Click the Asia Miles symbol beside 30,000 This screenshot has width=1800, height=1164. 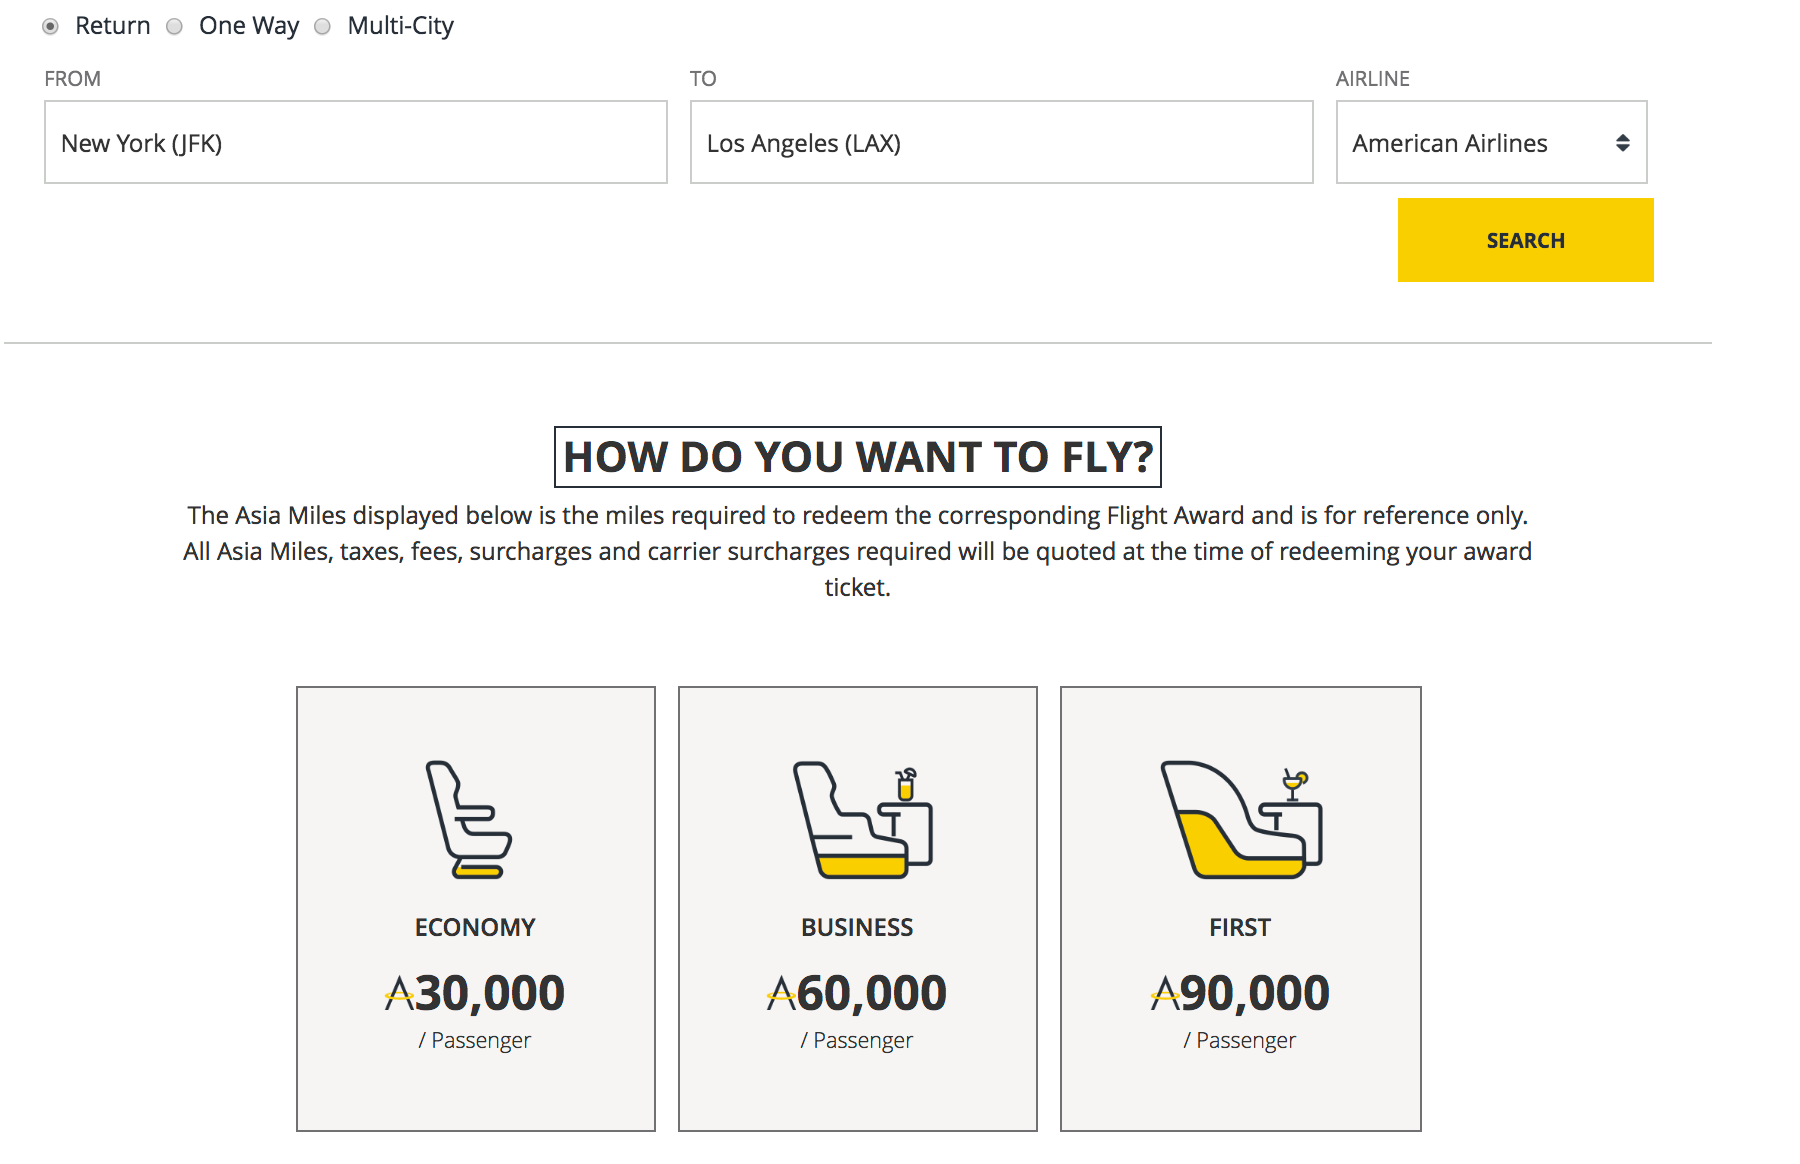pos(399,993)
